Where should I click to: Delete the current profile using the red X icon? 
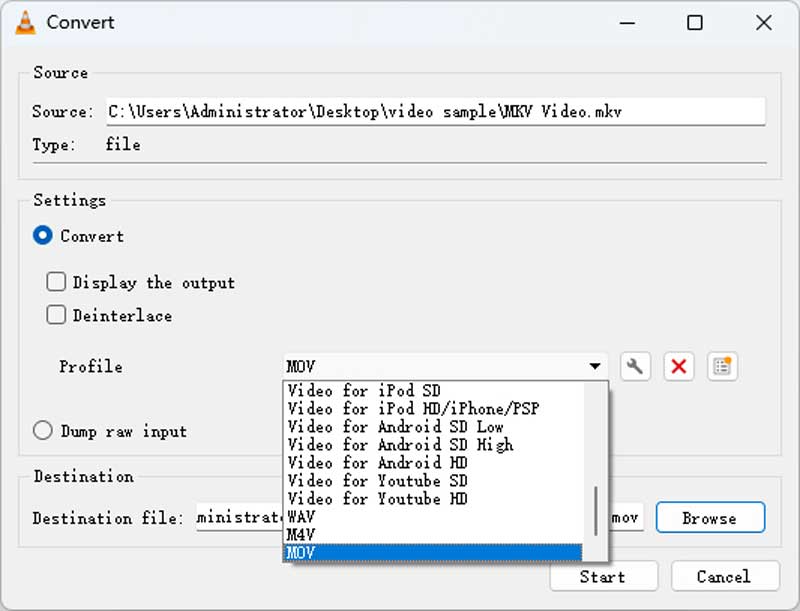(678, 366)
